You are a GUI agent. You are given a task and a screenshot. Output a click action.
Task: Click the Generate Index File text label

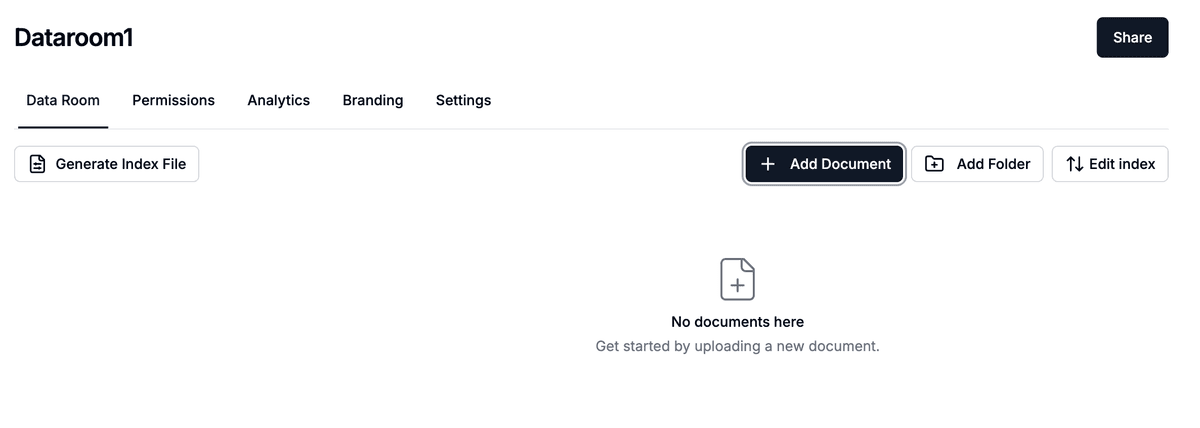[x=120, y=164]
